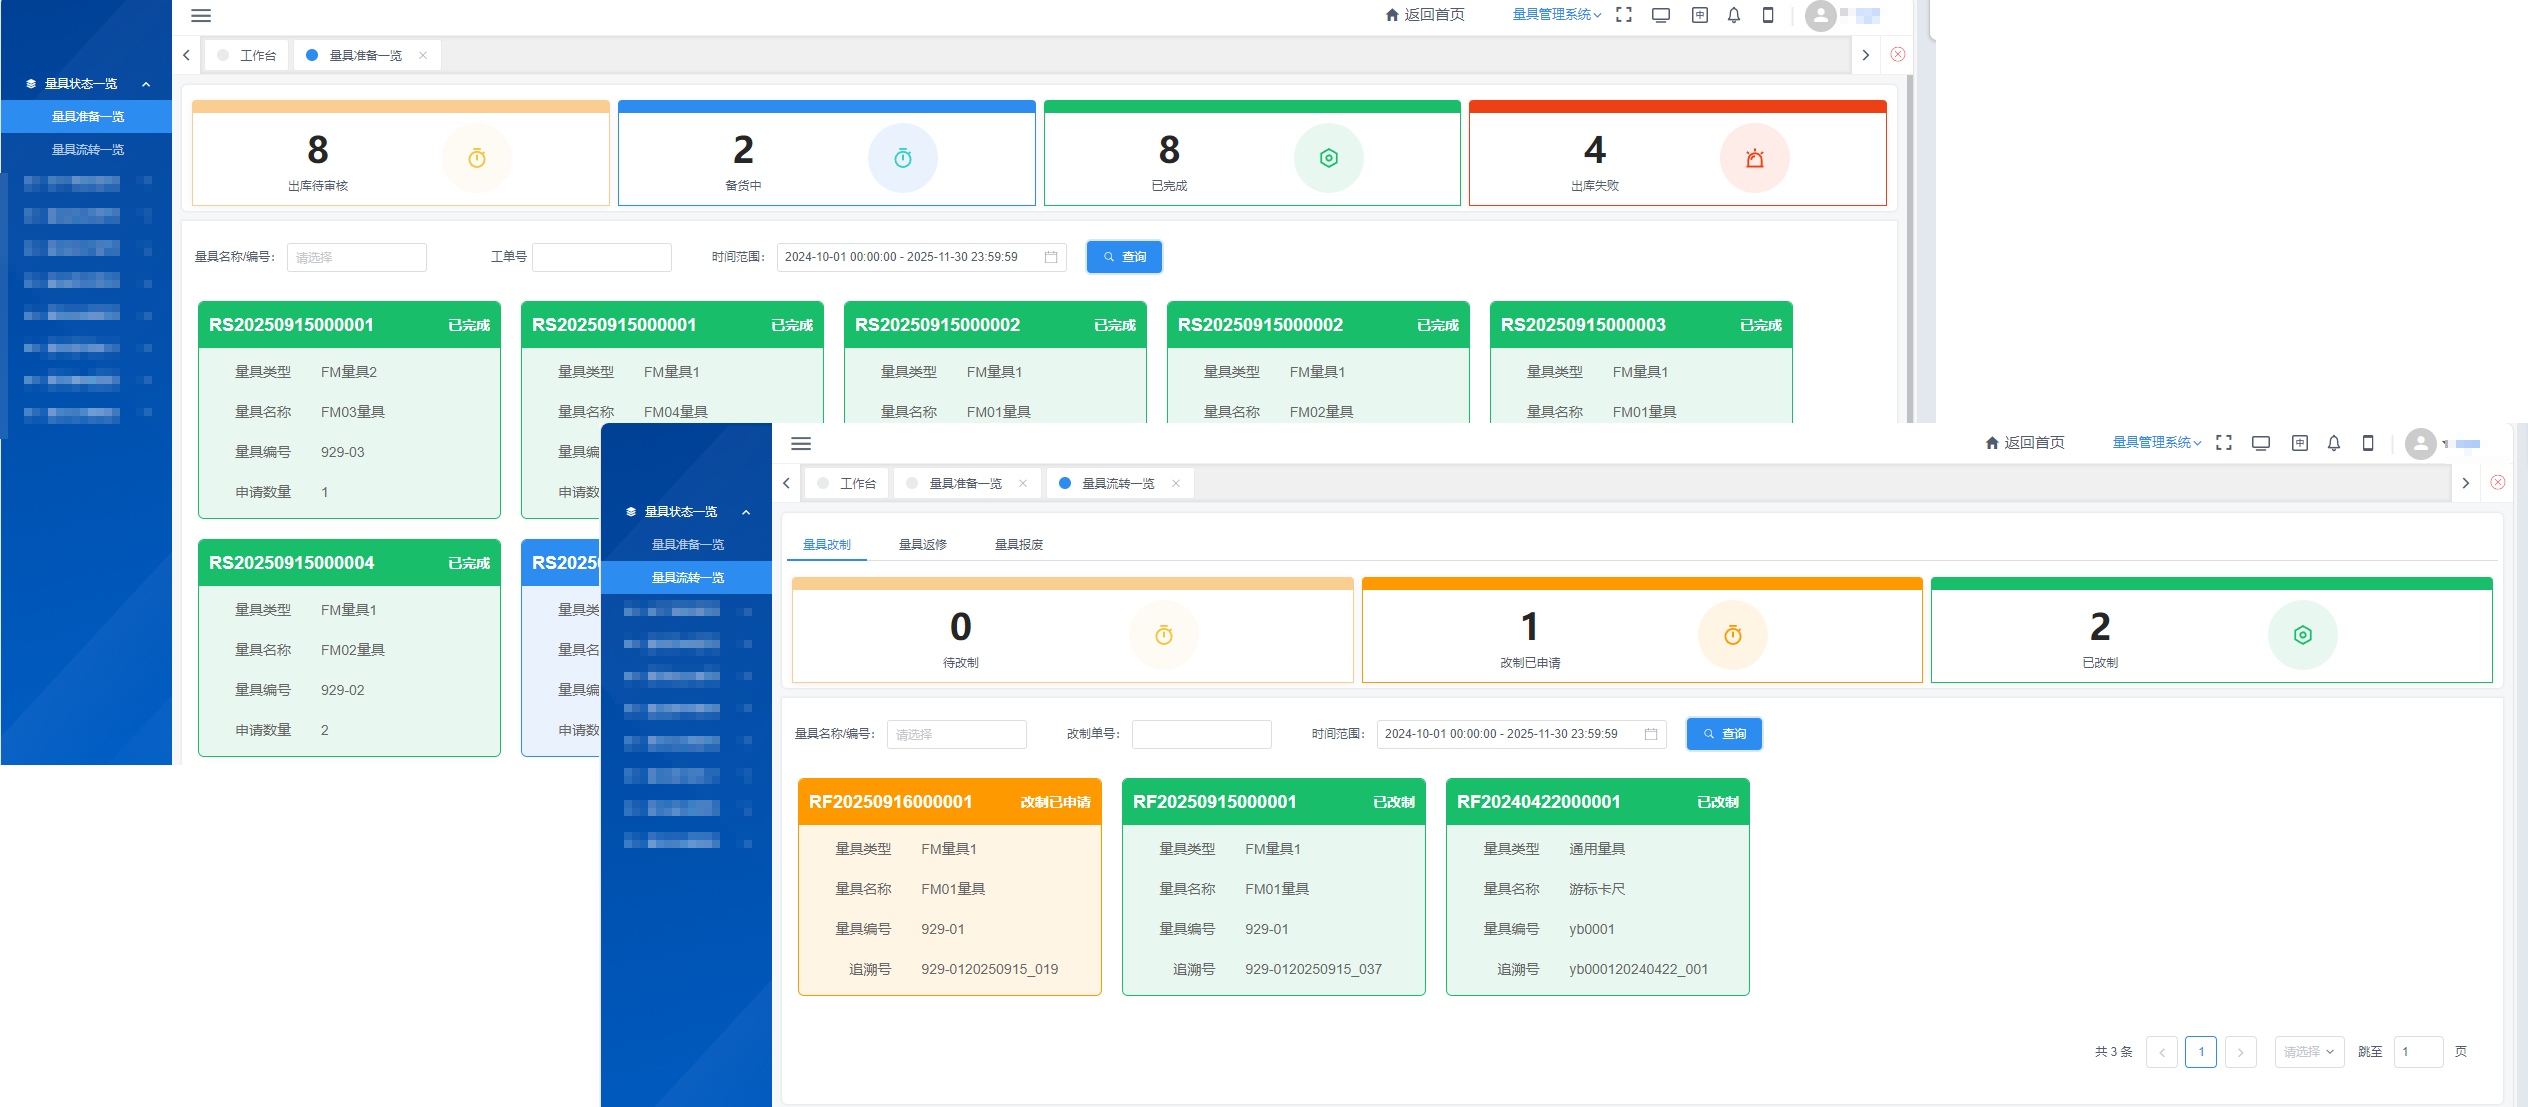Screen dimensions: 2528x1107
Task: Click 查询 button in lower window
Action: pyautogui.click(x=1724, y=734)
